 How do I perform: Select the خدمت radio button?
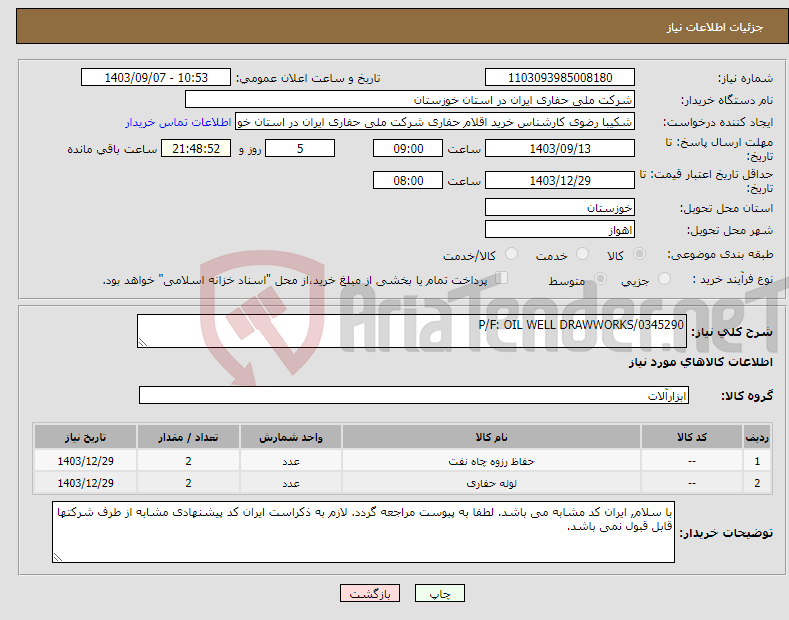[582, 254]
